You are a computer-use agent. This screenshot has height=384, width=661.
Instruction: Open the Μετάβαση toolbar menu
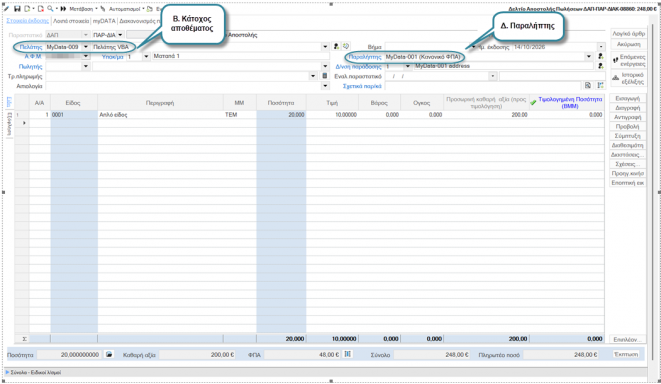pos(83,9)
